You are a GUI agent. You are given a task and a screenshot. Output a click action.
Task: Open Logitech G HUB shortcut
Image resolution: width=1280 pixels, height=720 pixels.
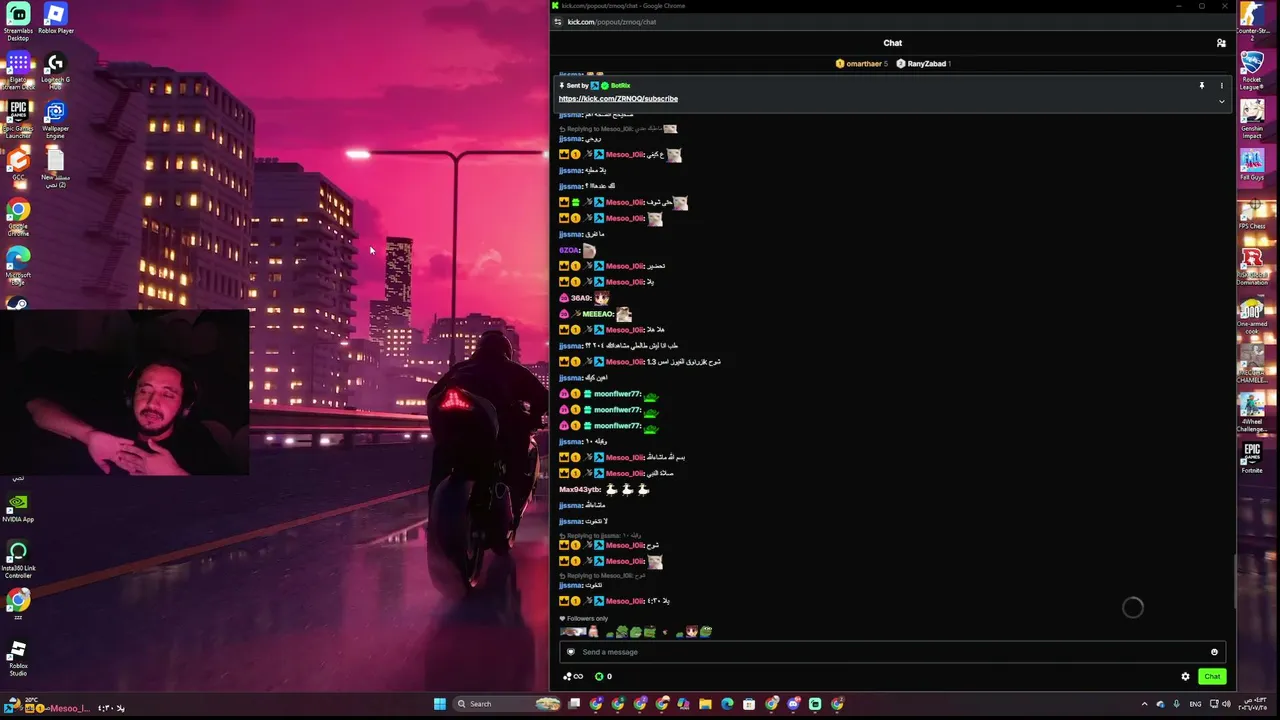(56, 70)
